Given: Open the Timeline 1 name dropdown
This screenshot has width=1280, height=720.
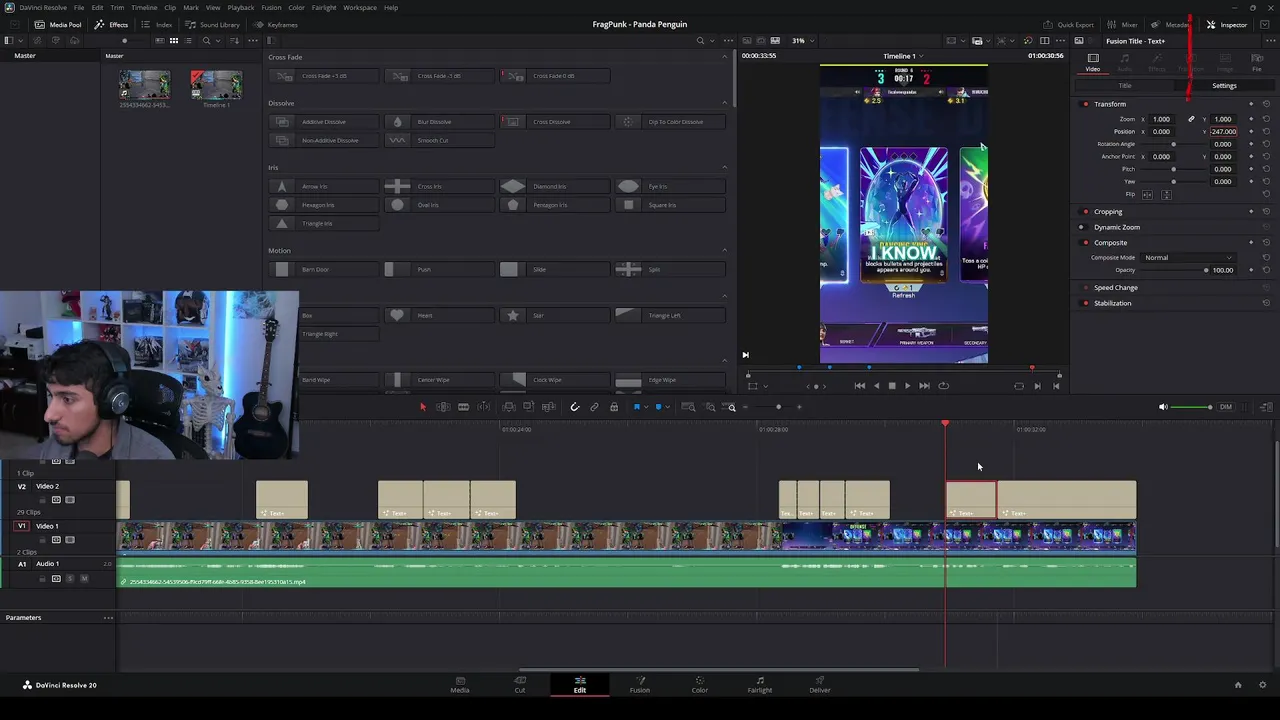Looking at the screenshot, I should pyautogui.click(x=902, y=56).
